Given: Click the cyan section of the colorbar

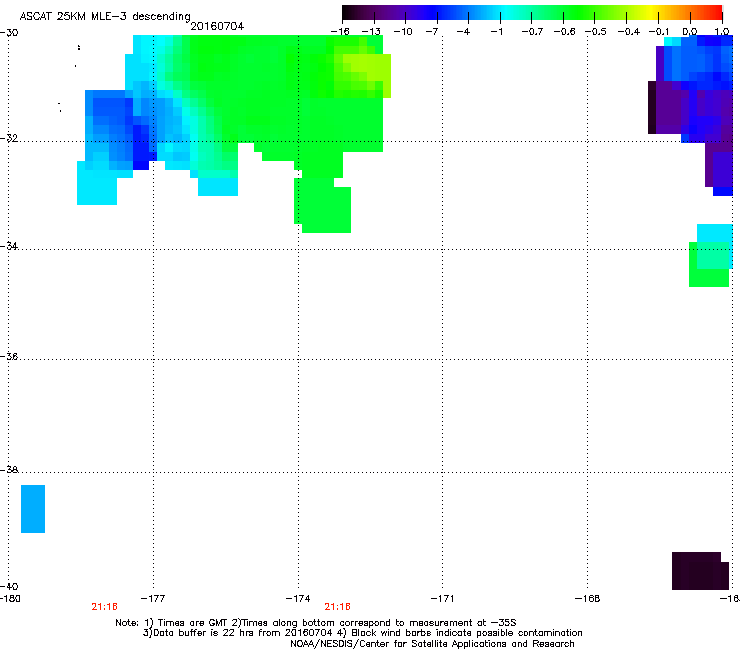Looking at the screenshot, I should tap(506, 12).
